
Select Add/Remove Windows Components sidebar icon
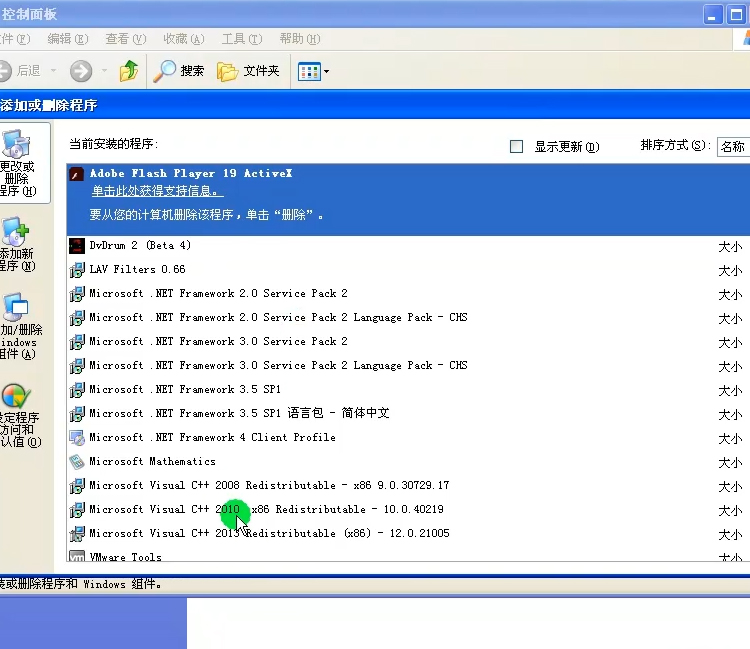(x=16, y=307)
